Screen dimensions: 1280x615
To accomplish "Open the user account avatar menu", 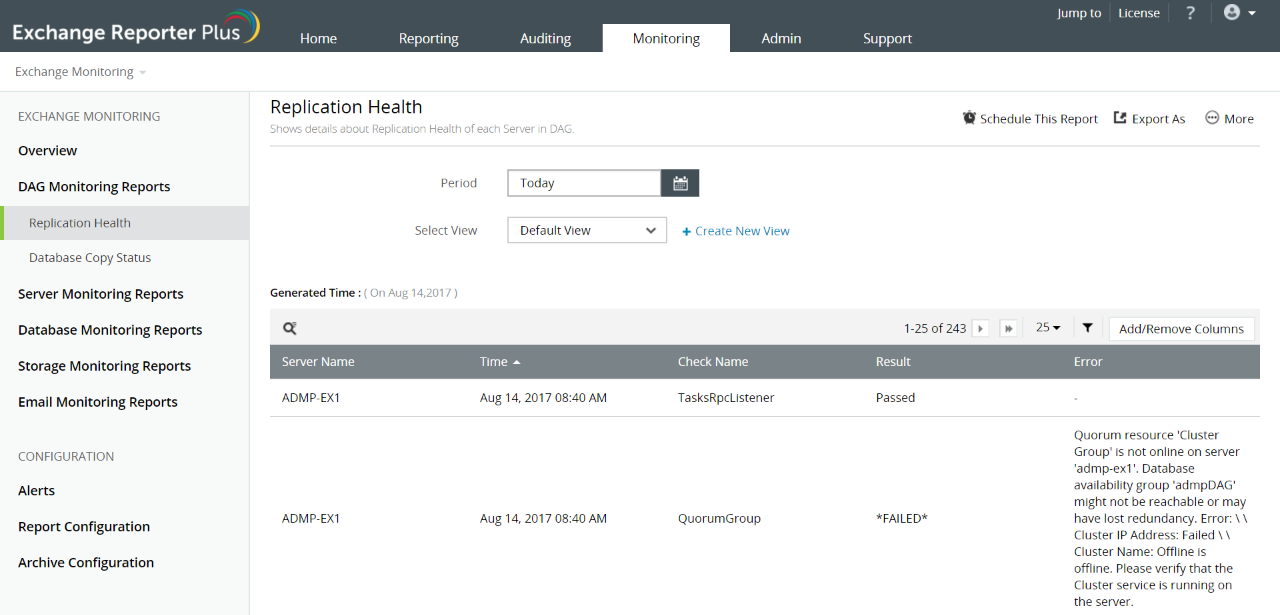I will point(1239,13).
